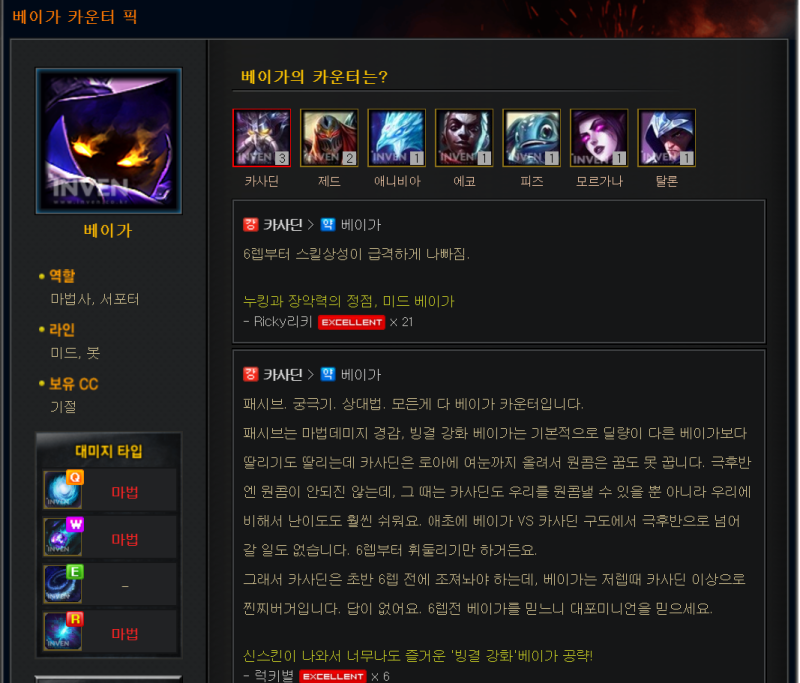Image resolution: width=800 pixels, height=683 pixels.
Task: Click the 약 badge in second counter comment
Action: pos(328,374)
